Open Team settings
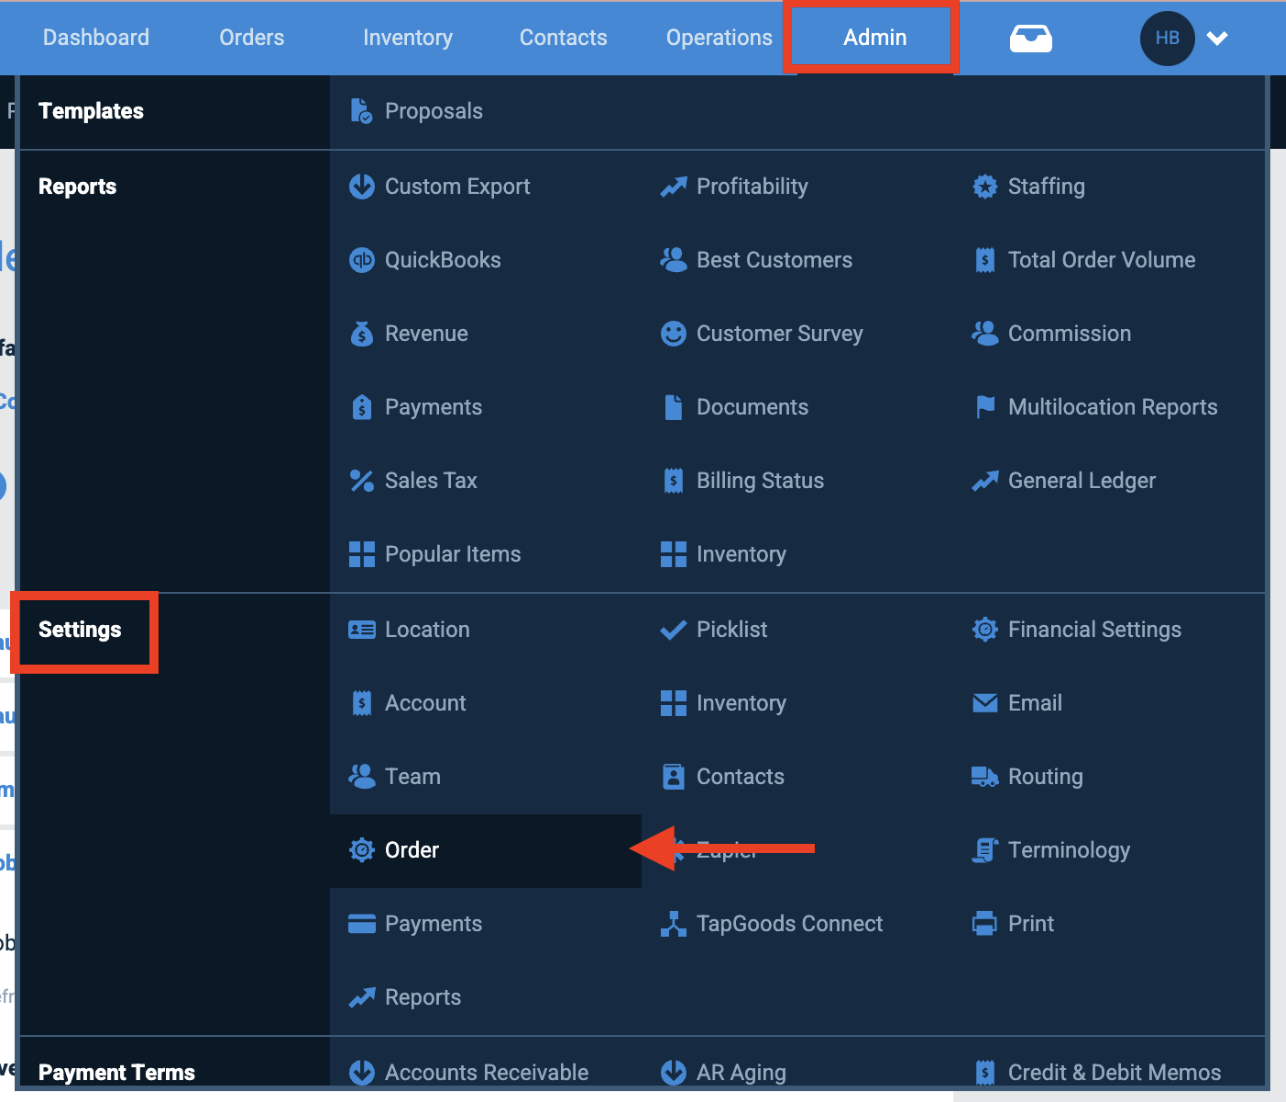This screenshot has height=1102, width=1286. pos(412,777)
